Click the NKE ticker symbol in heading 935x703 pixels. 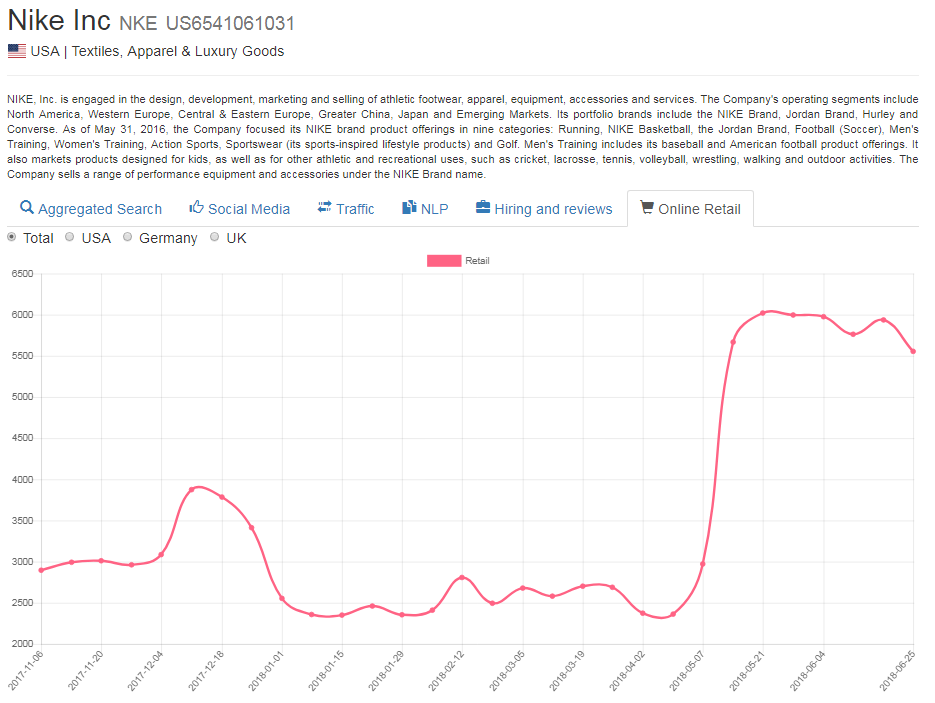[x=138, y=23]
